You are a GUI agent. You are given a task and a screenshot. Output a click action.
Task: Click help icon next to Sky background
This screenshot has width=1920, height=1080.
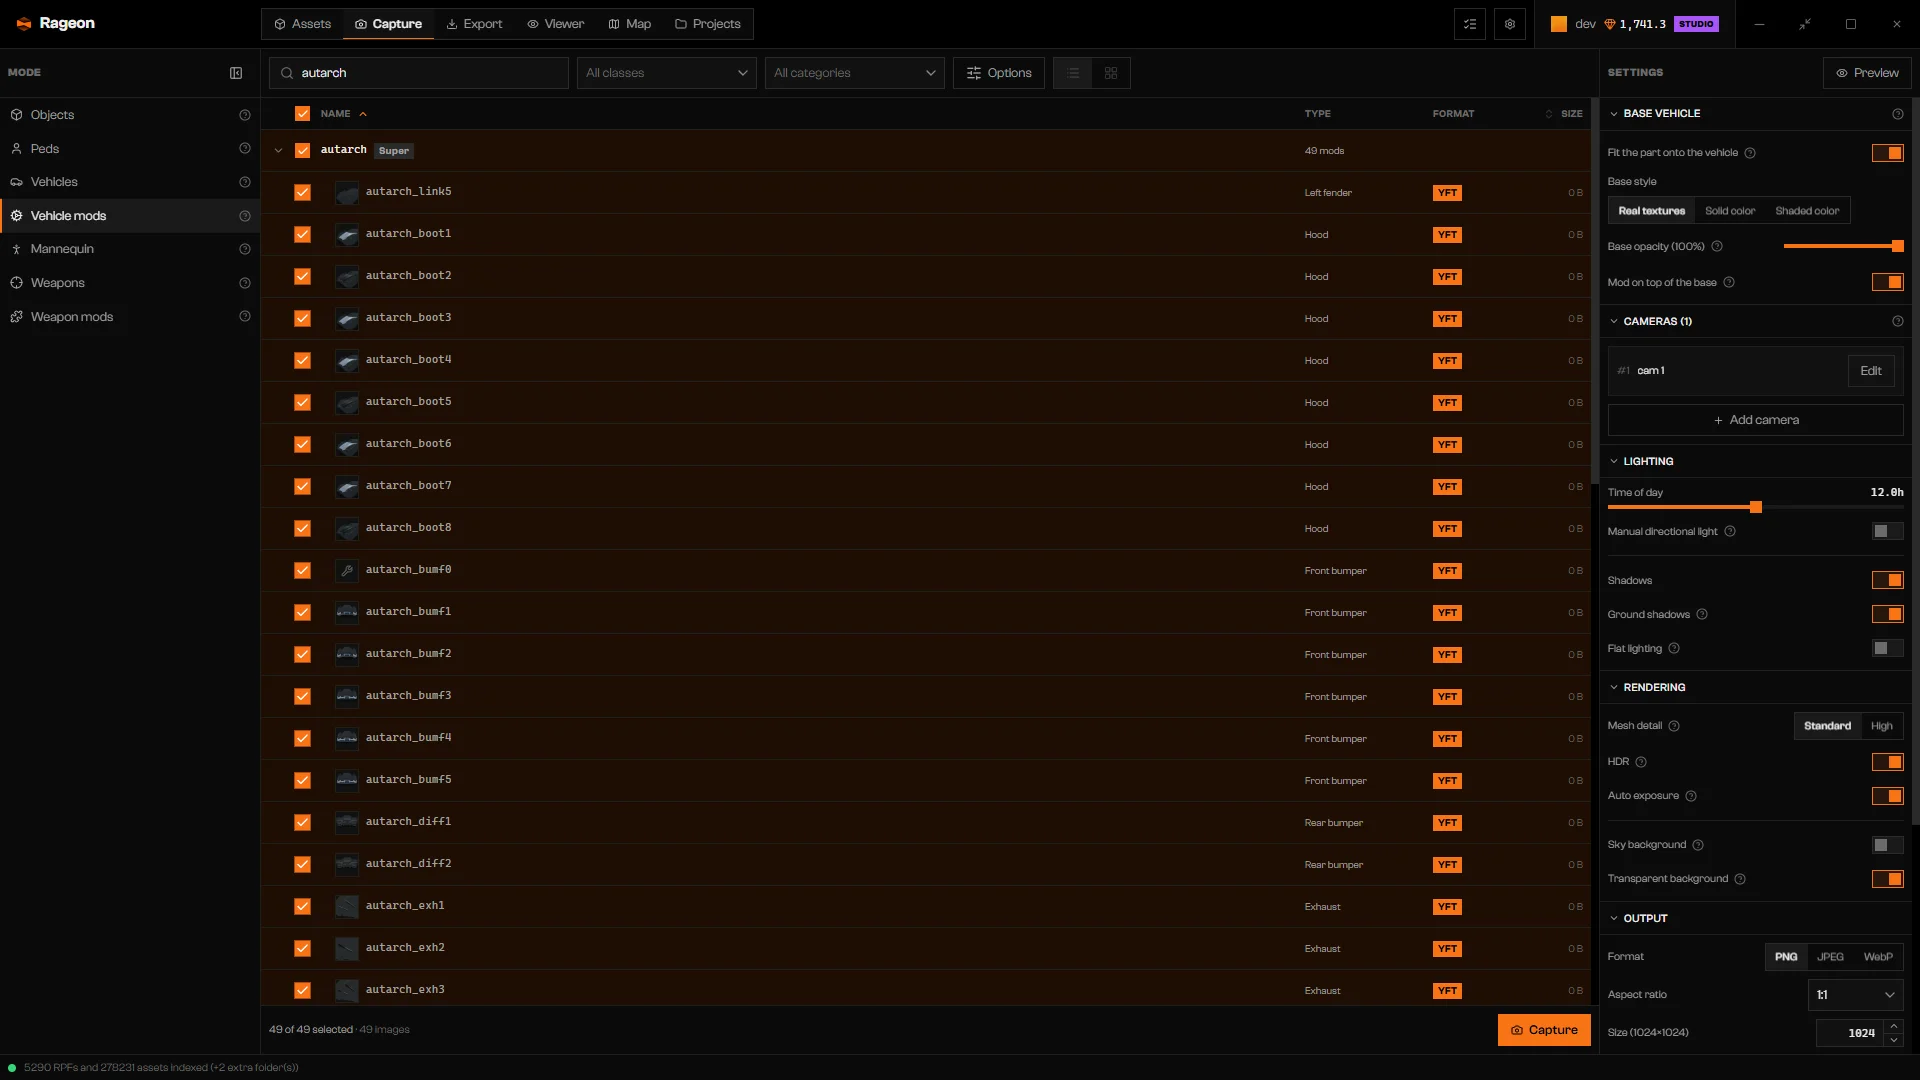(1698, 845)
